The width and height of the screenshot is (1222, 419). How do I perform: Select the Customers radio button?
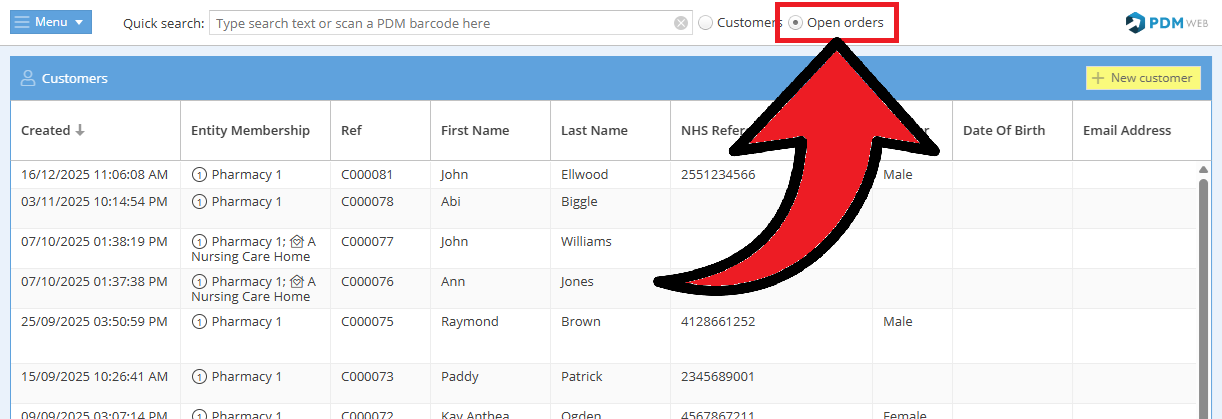point(706,23)
